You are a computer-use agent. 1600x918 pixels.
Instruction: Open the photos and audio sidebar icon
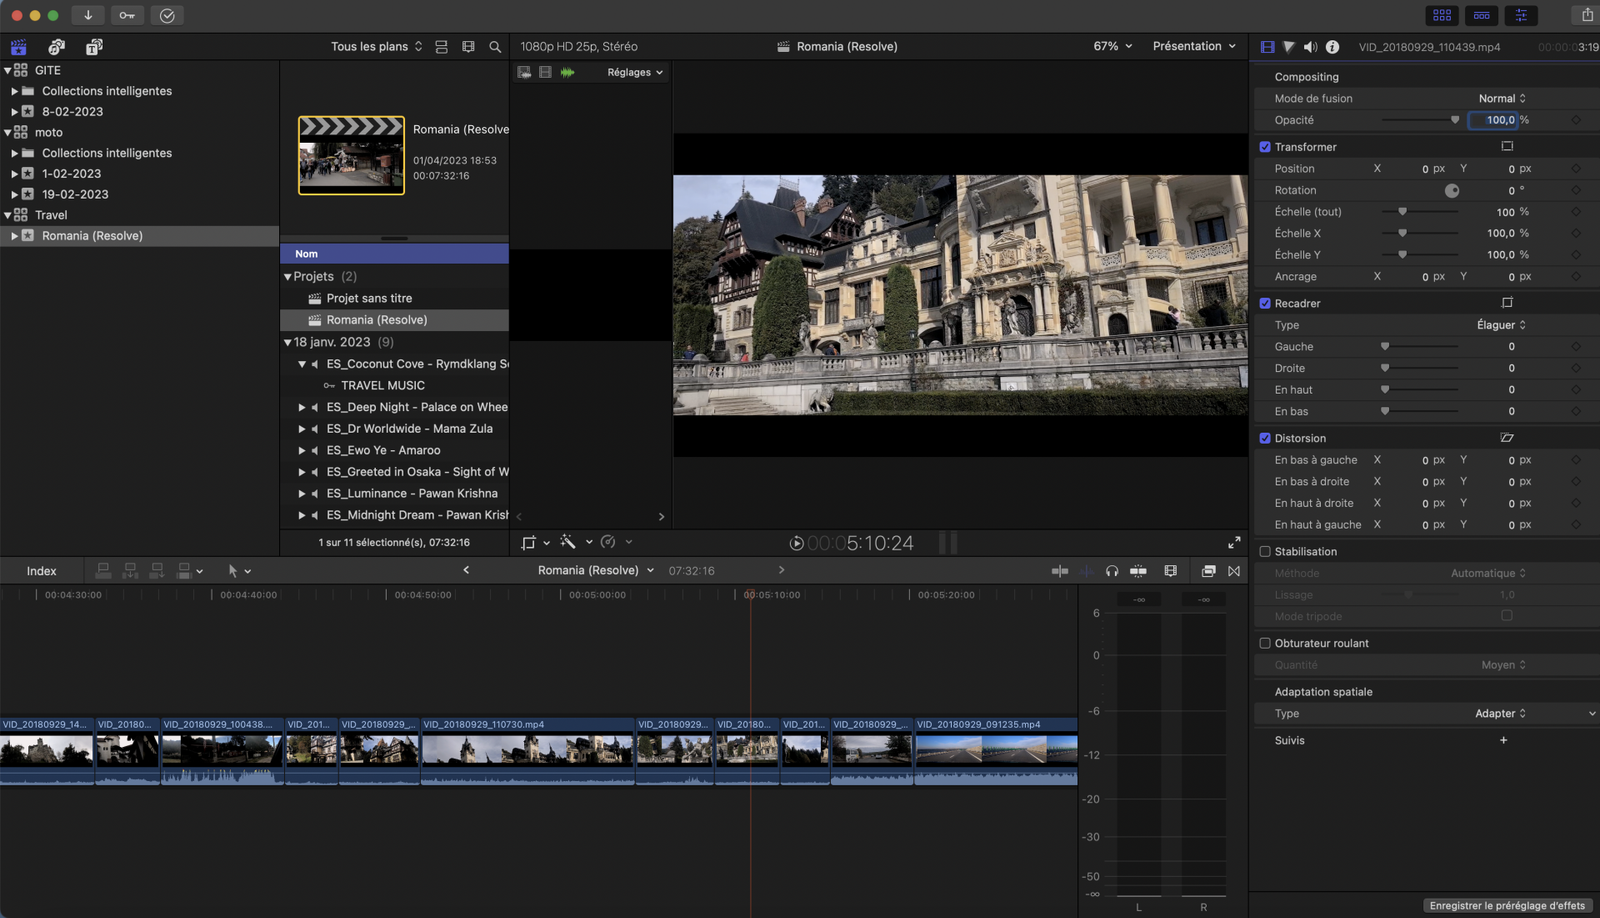56,47
